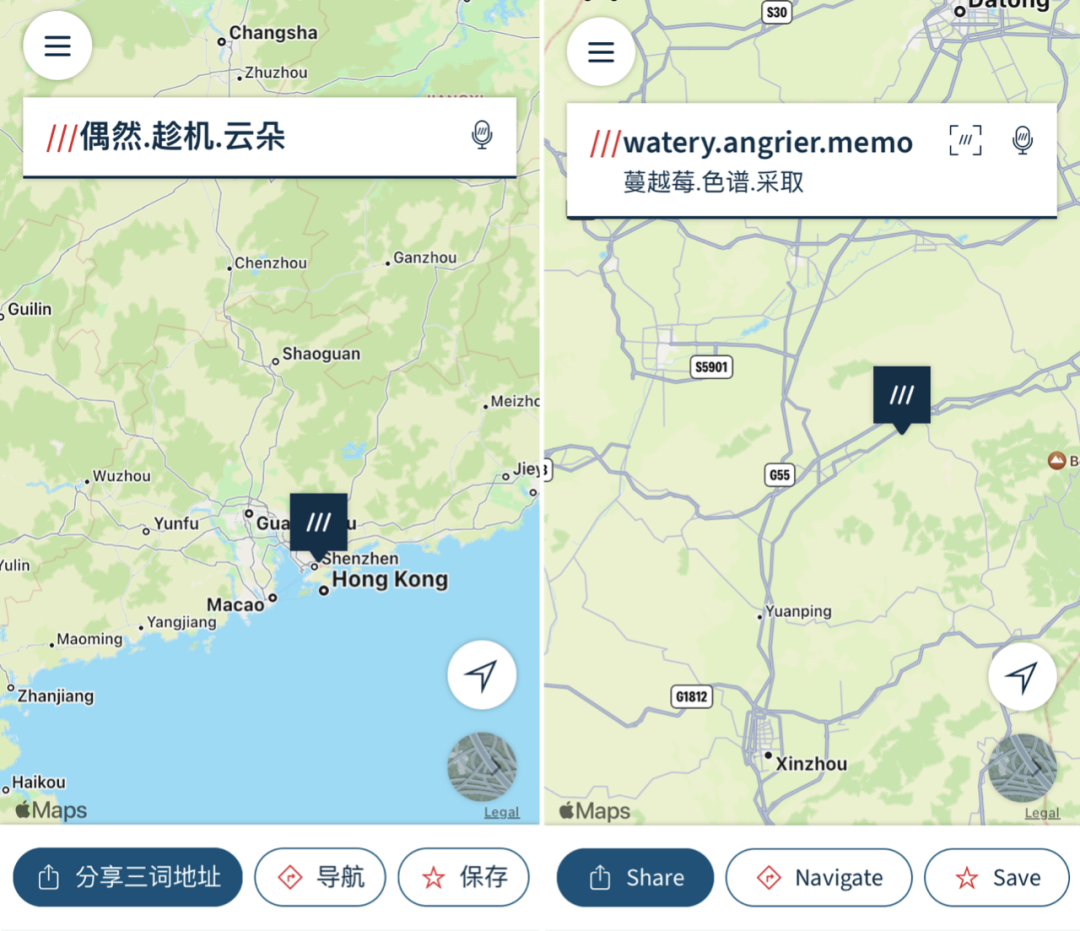Tap 保存 save button
The width and height of the screenshot is (1080, 931).
464,877
